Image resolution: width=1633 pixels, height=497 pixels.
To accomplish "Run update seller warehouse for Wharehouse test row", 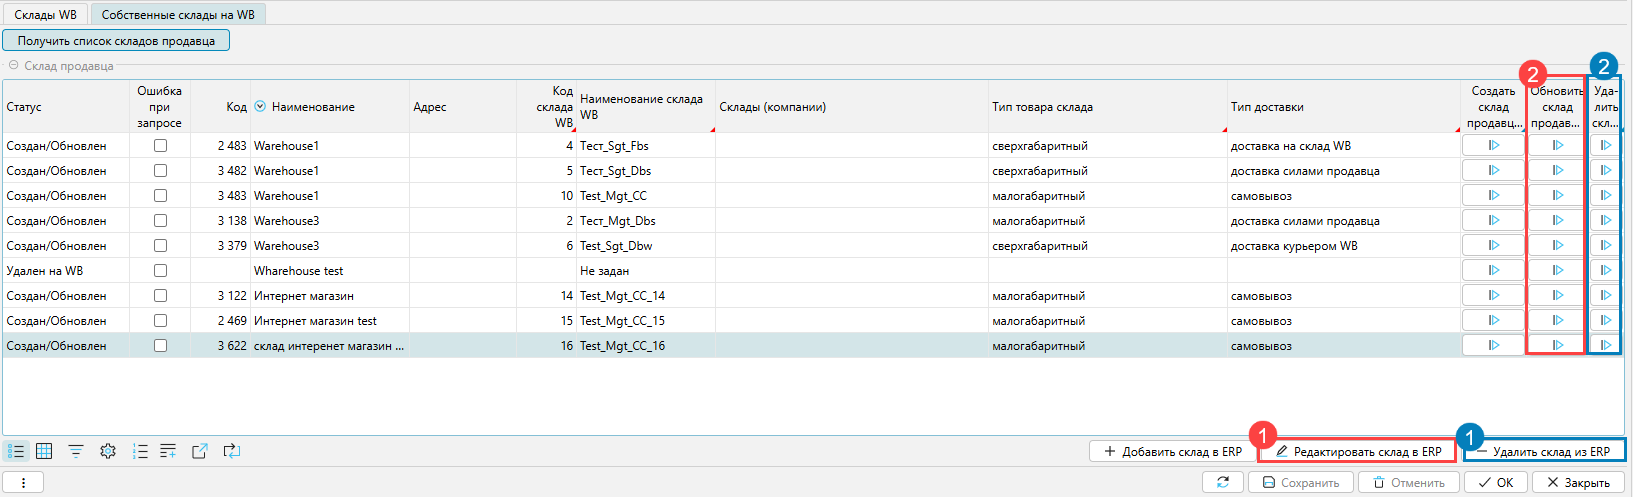I will [x=1557, y=270].
